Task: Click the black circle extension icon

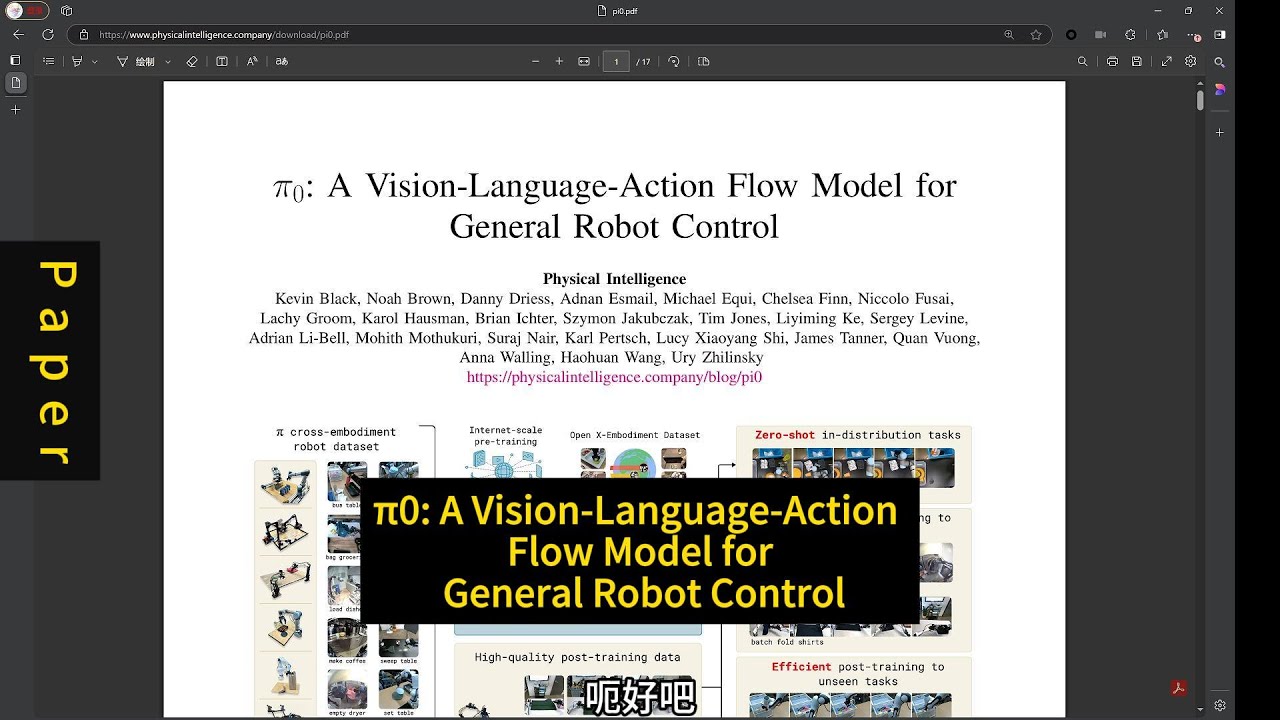Action: [1071, 34]
